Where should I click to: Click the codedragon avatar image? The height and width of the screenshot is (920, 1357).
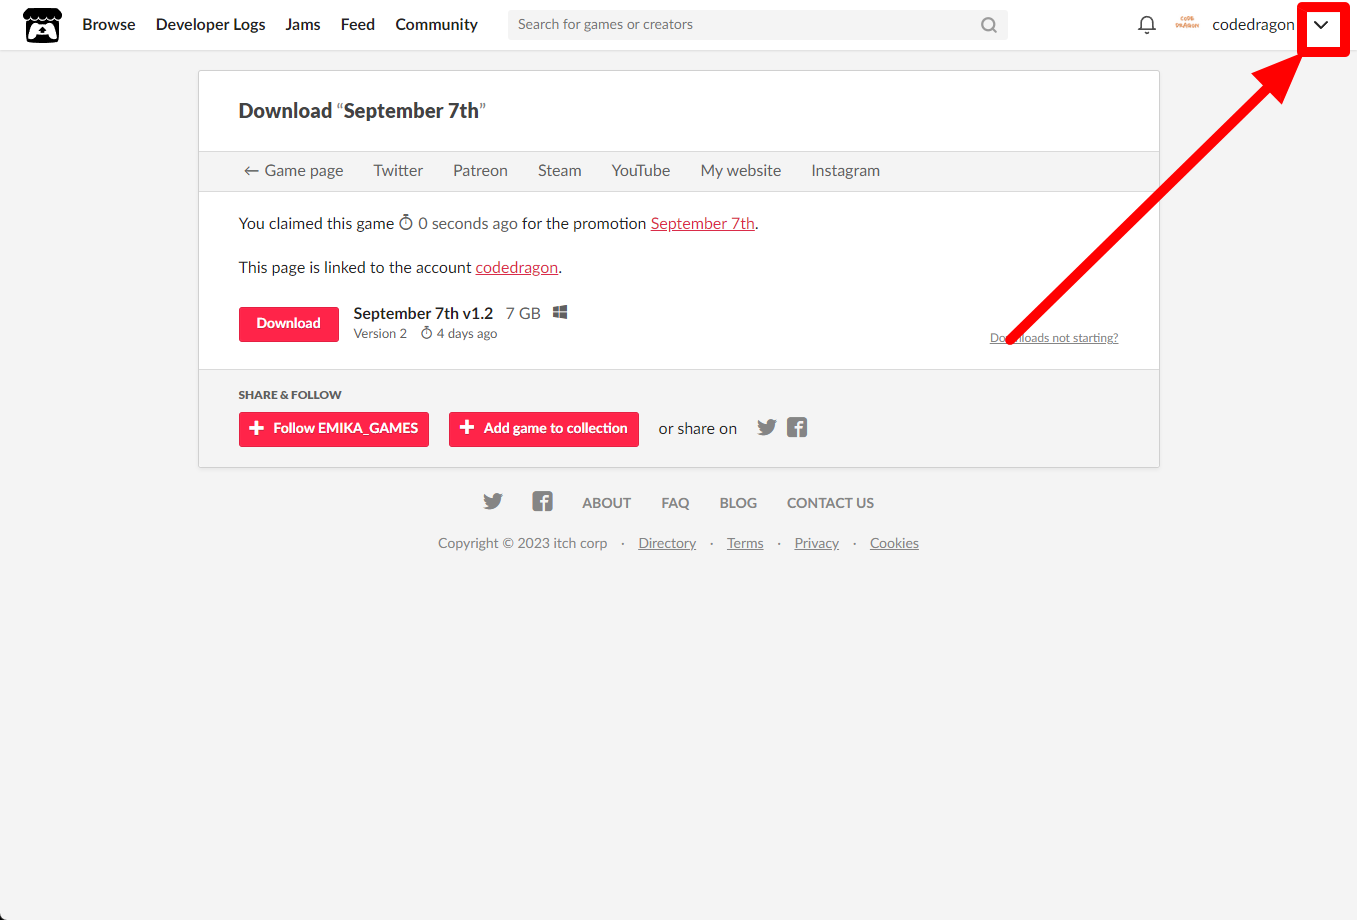tap(1187, 24)
